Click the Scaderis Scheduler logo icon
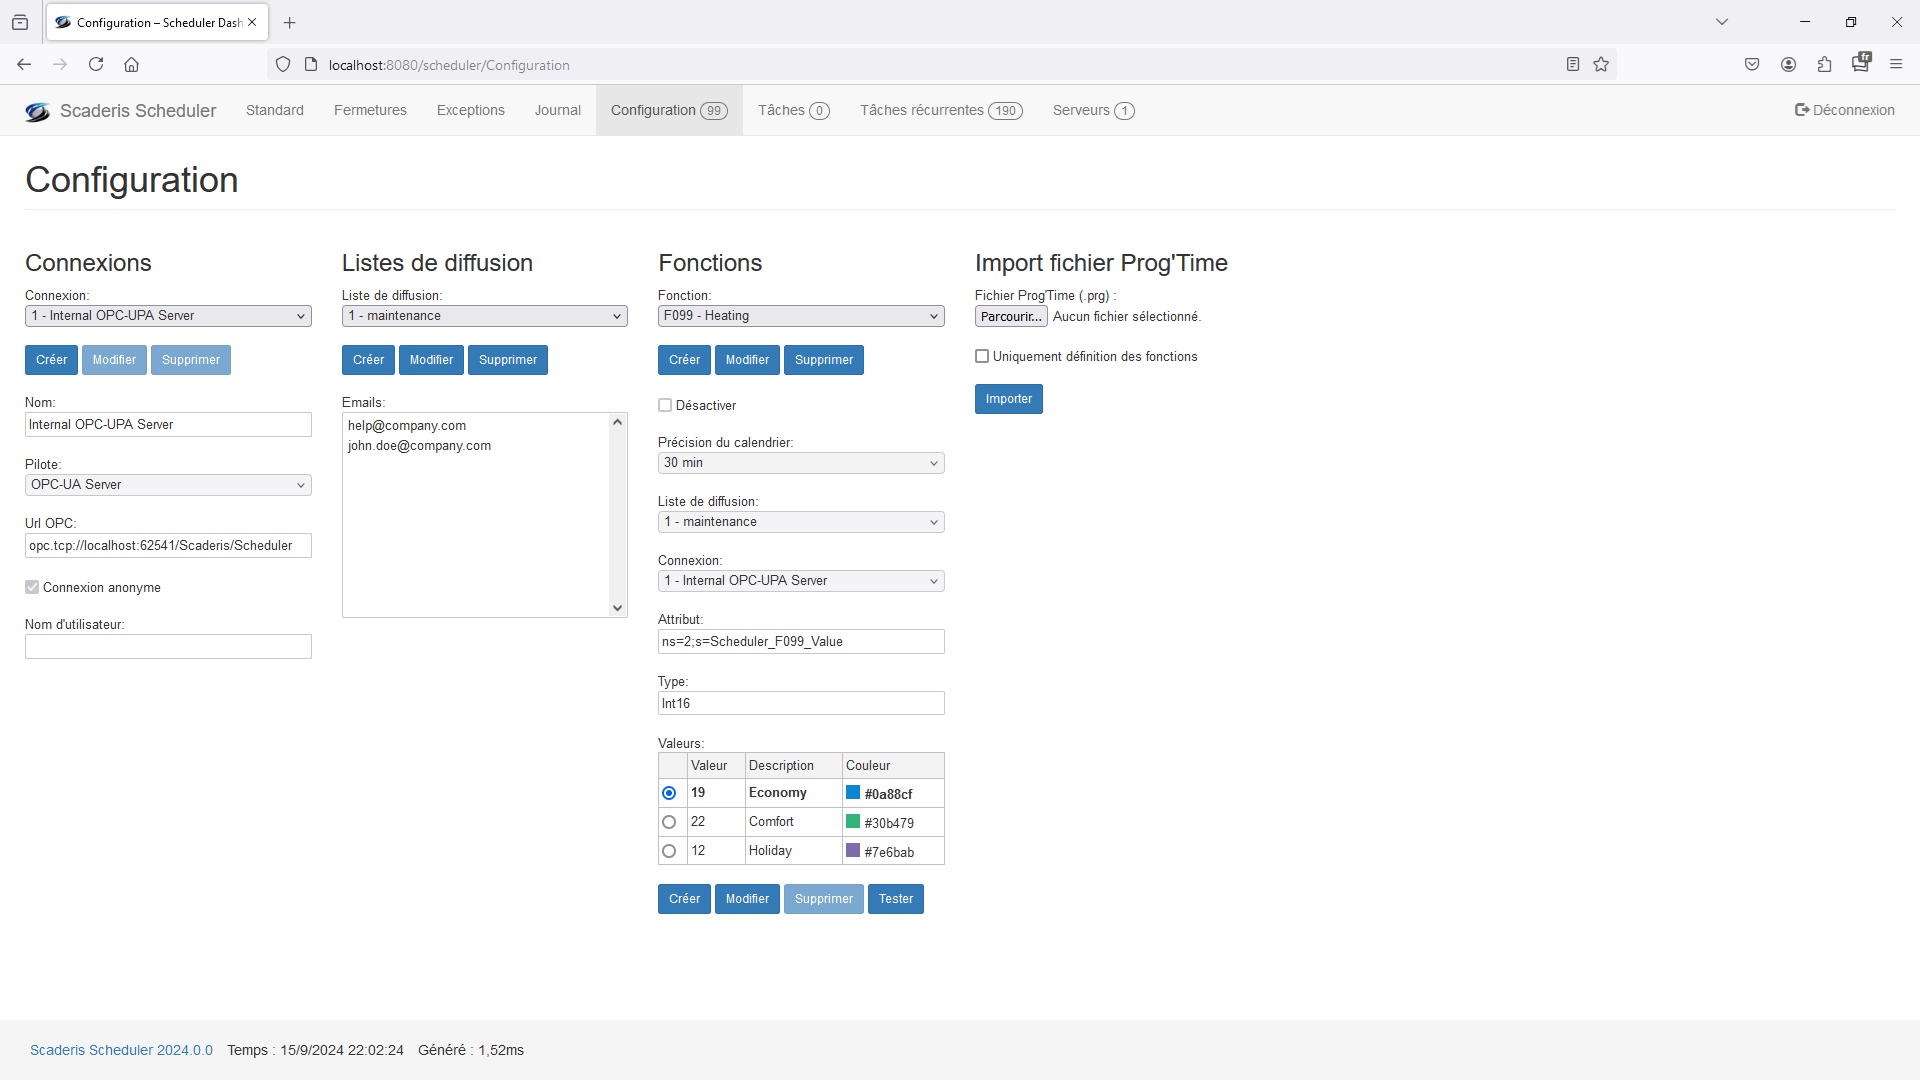 [x=37, y=111]
